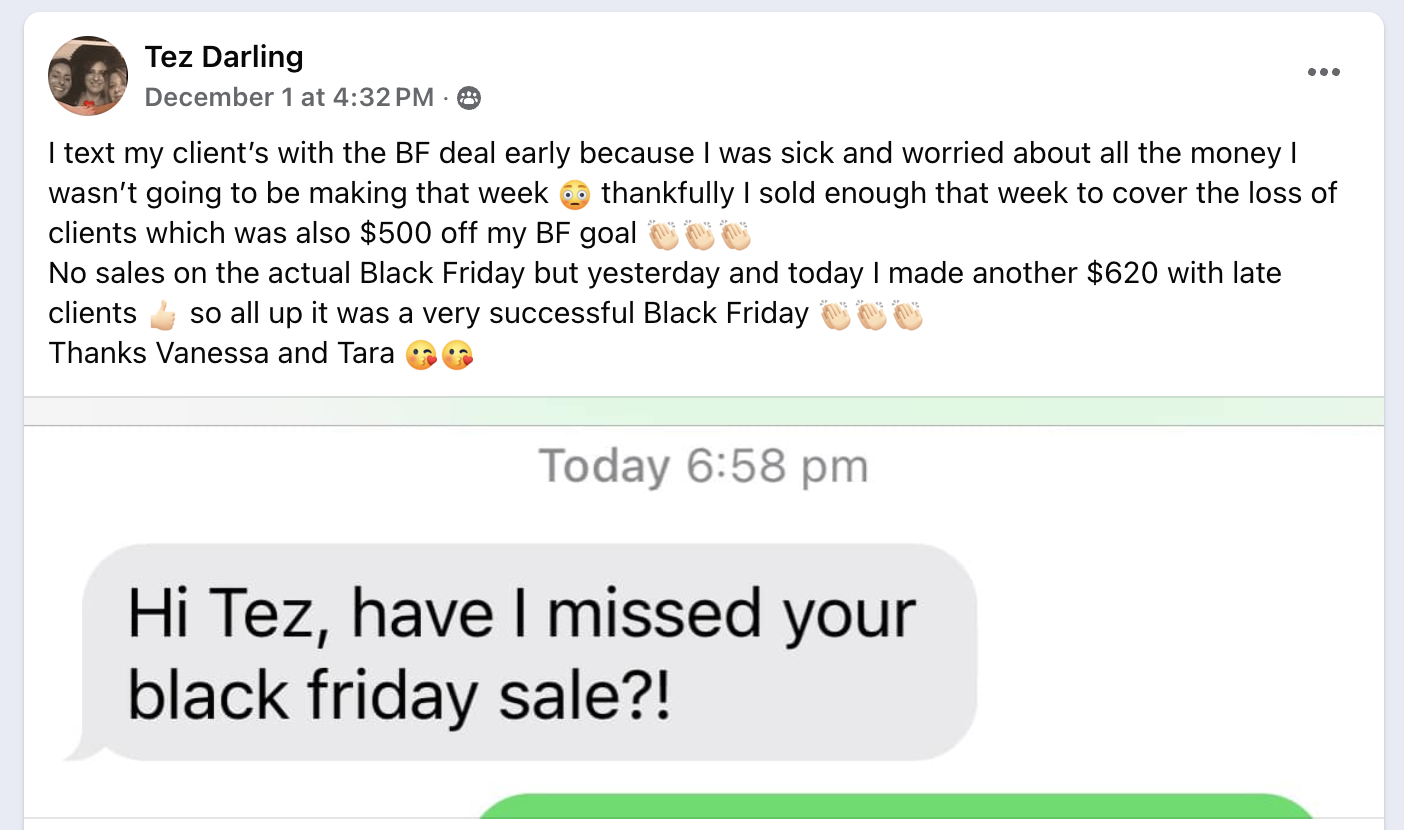
Task: Click first clapping emoji after "BF goal"
Action: point(665,234)
